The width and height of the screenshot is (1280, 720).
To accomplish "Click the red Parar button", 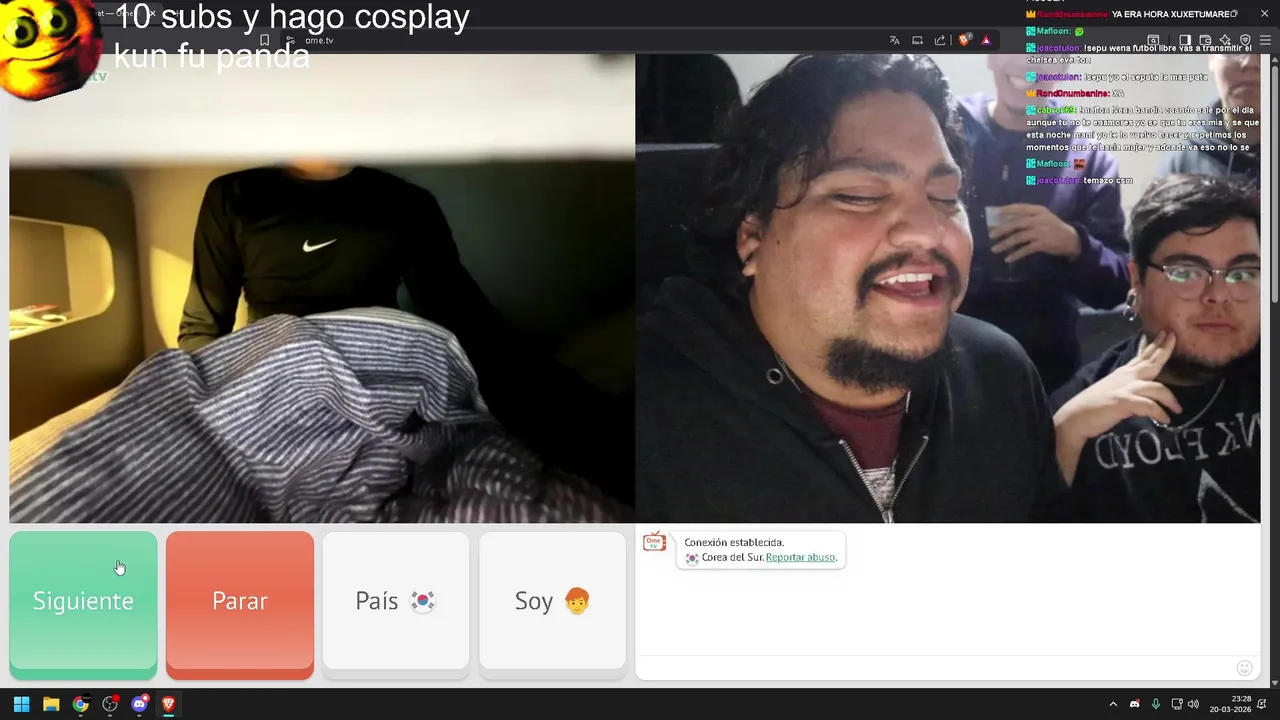I will [x=240, y=604].
